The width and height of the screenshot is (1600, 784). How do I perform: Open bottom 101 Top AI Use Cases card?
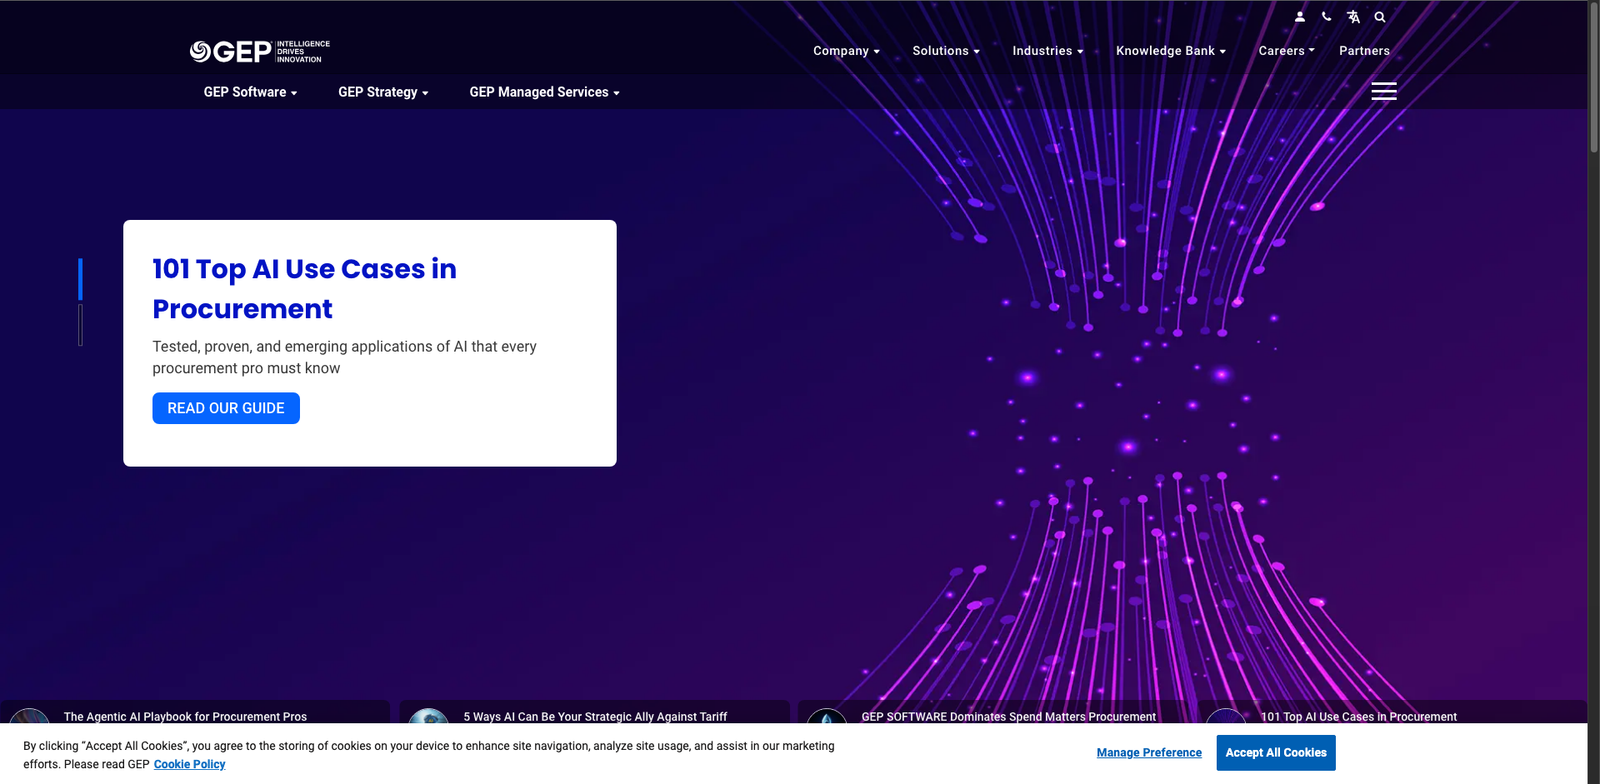coord(1392,712)
